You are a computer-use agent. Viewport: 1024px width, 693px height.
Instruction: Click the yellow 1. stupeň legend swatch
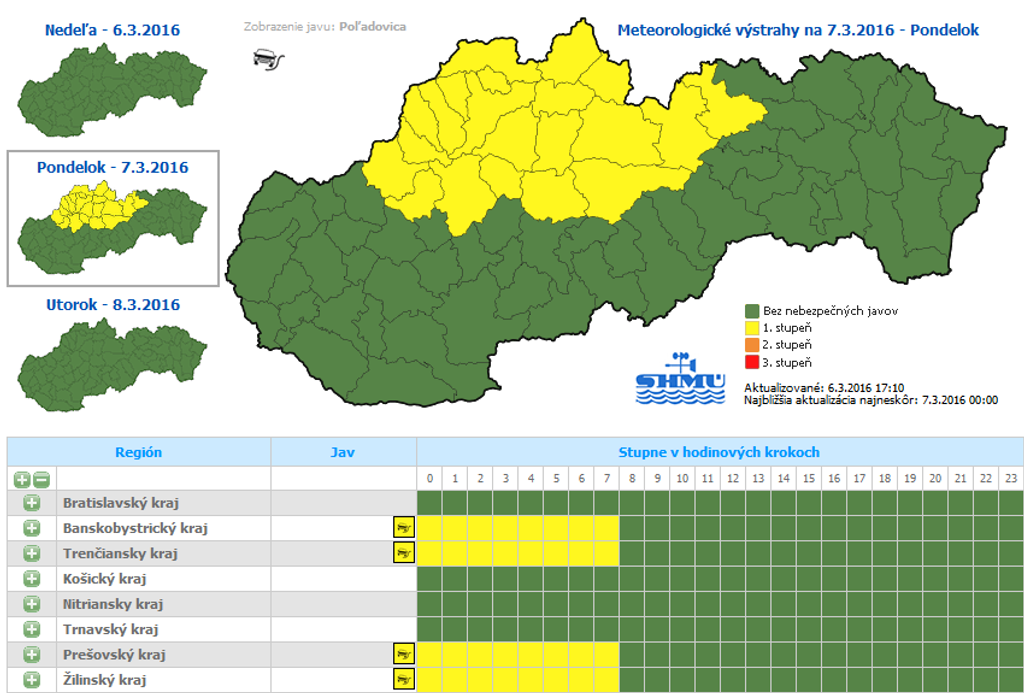pyautogui.click(x=753, y=328)
